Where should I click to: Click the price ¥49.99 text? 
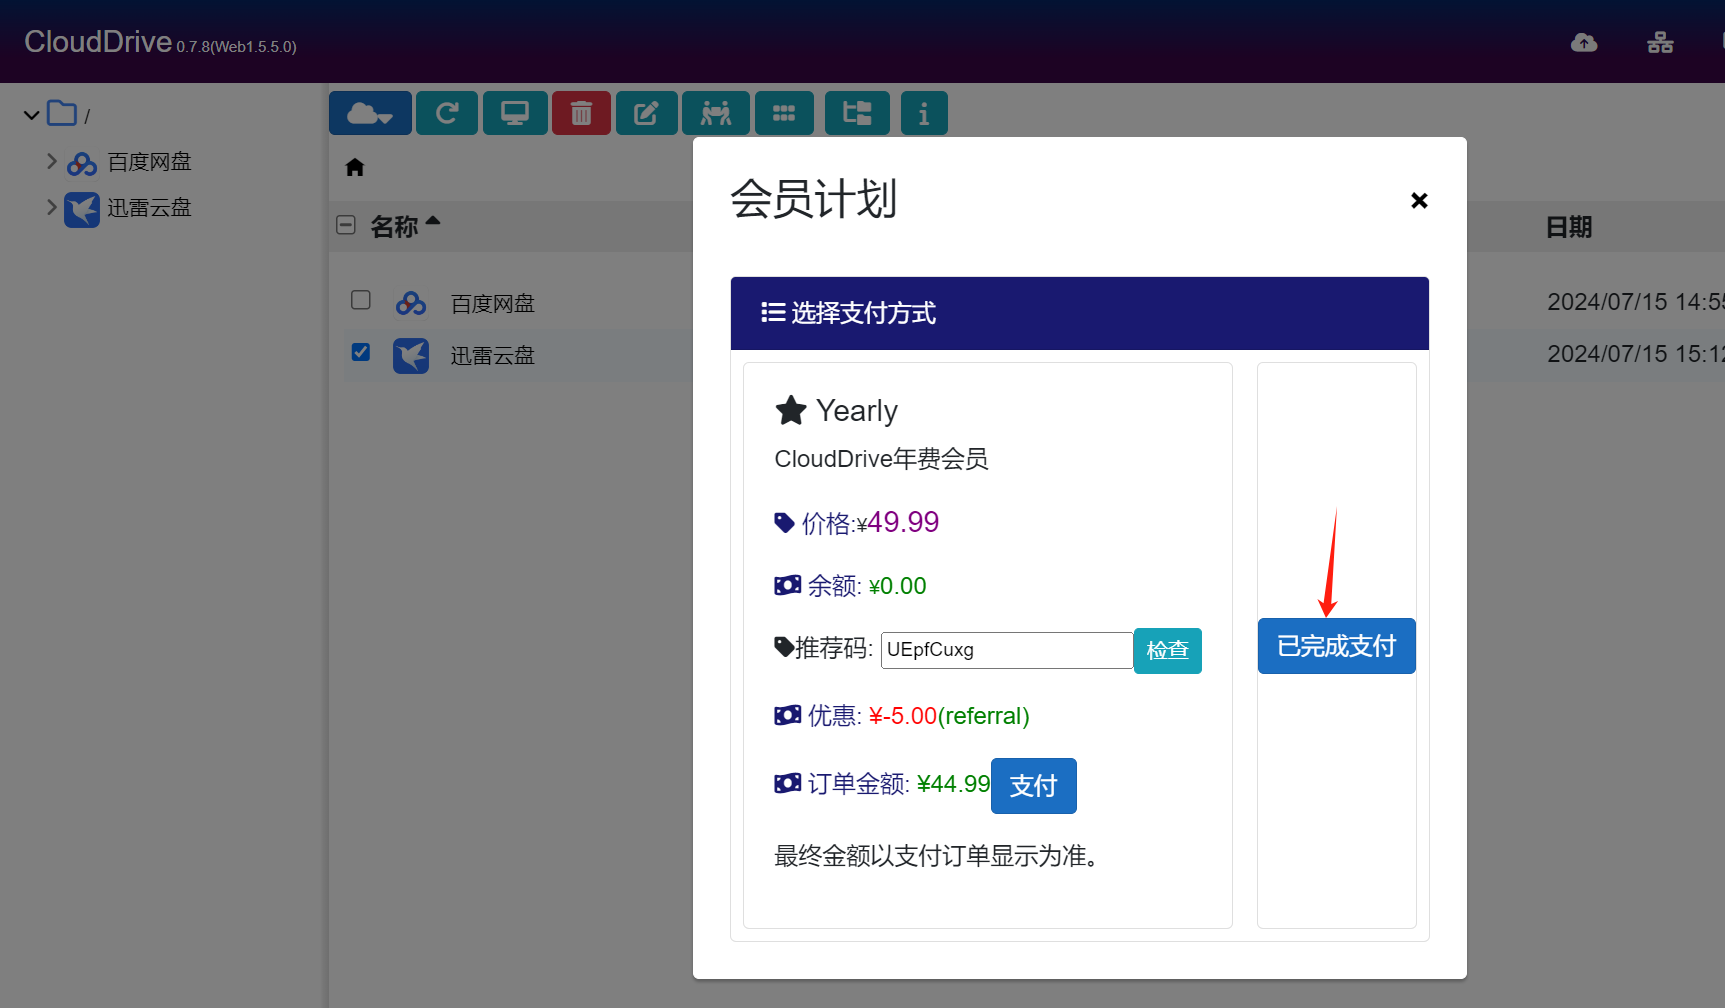(x=898, y=523)
